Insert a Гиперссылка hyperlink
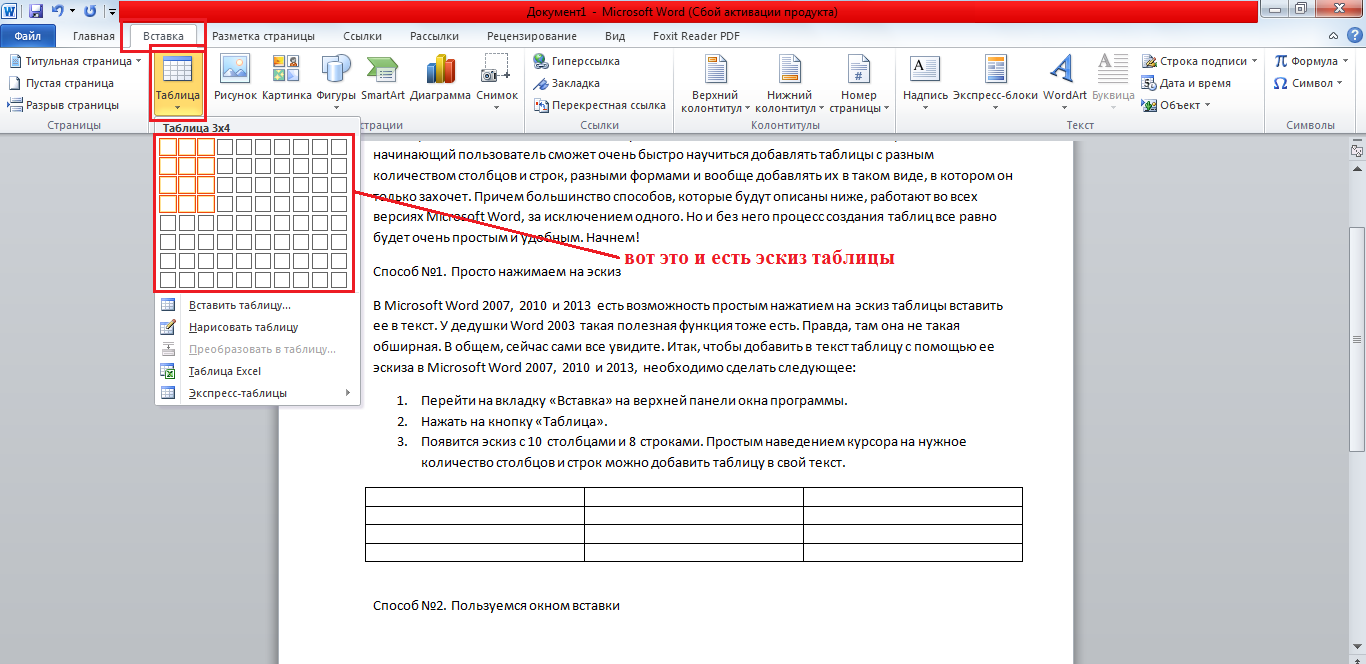 click(576, 61)
